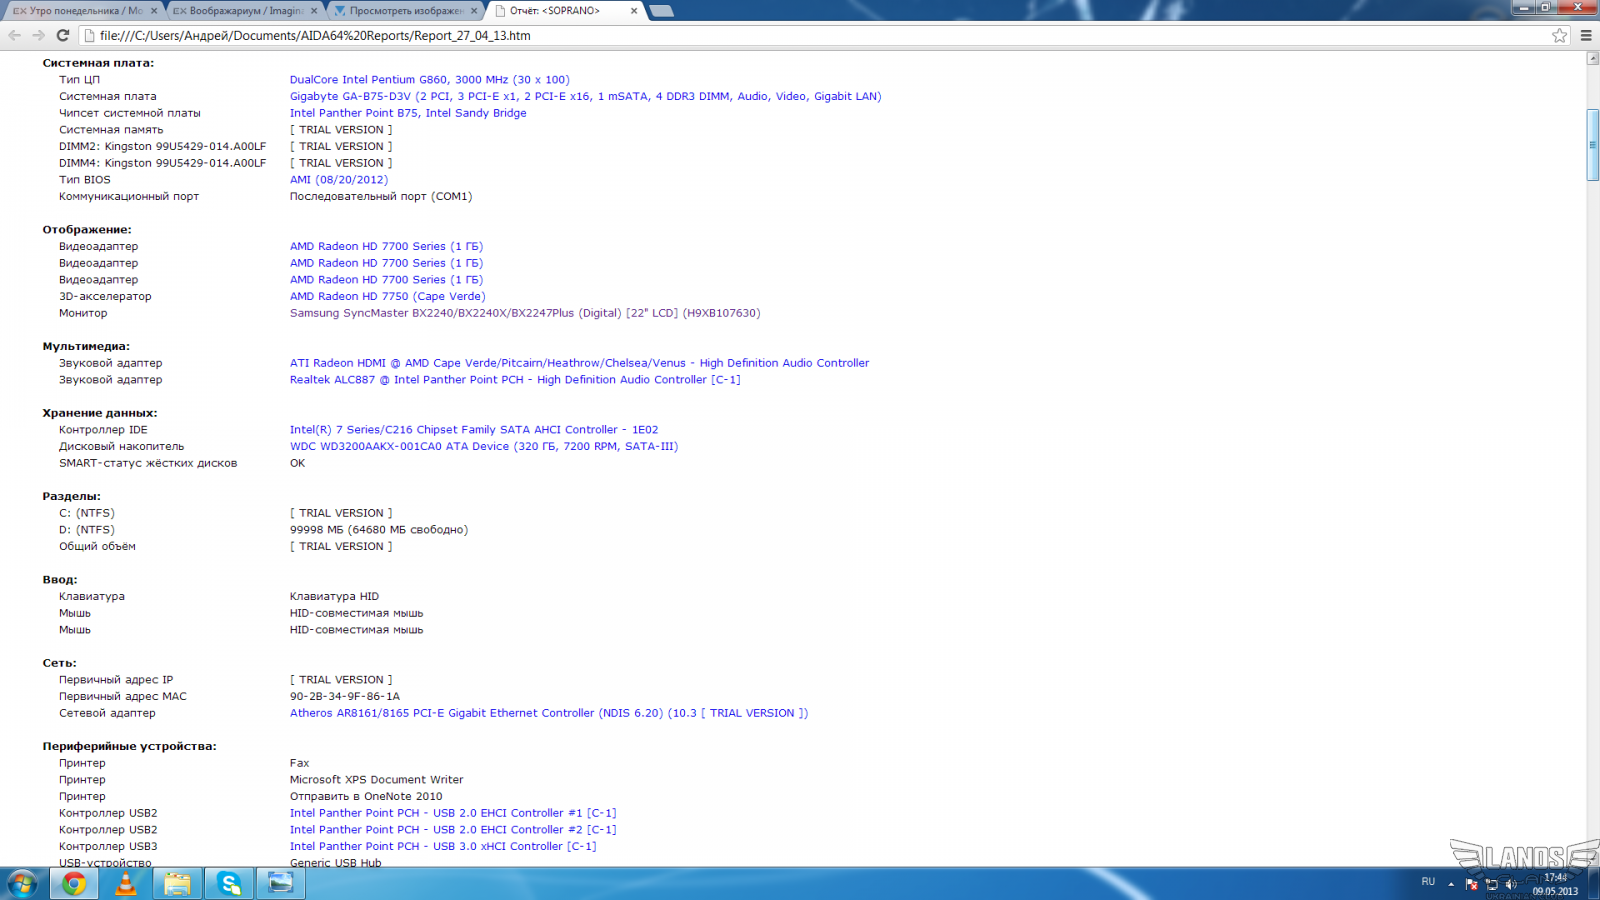The height and width of the screenshot is (900, 1600).
Task: Open the Chrome settings menu icon
Action: [x=1586, y=35]
